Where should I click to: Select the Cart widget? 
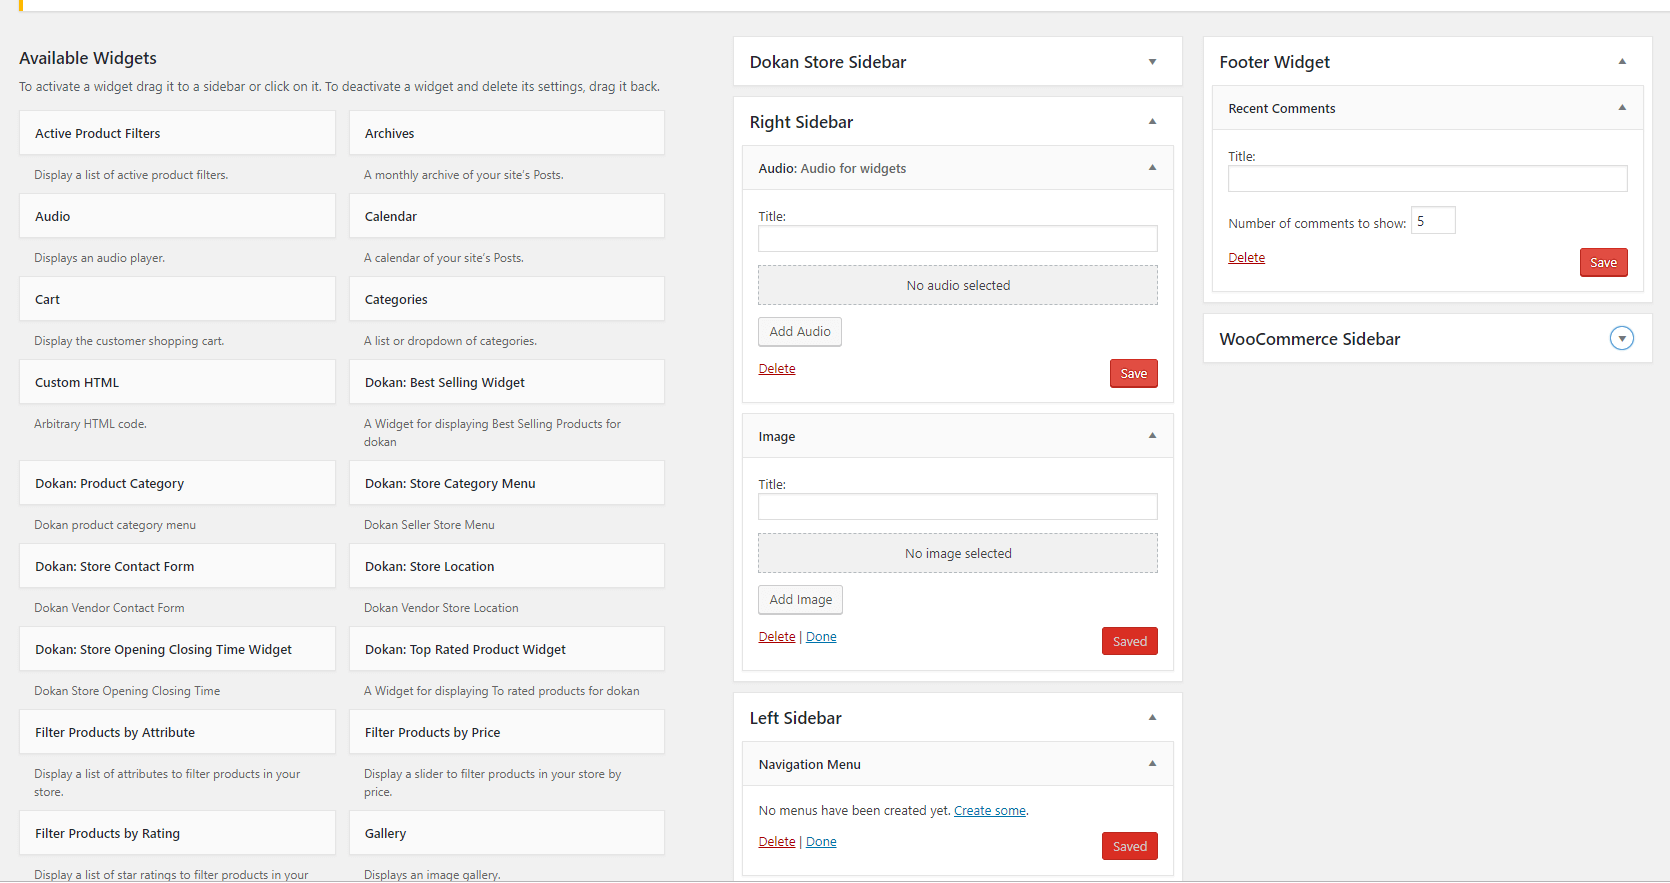tap(177, 299)
